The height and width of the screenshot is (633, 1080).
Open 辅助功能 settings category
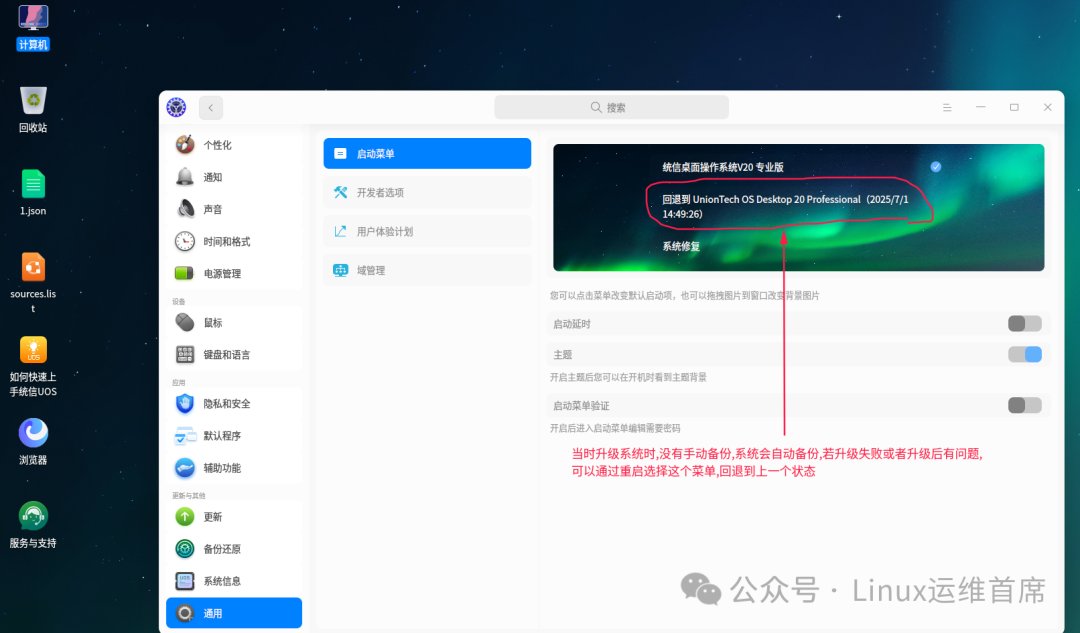tap(234, 468)
